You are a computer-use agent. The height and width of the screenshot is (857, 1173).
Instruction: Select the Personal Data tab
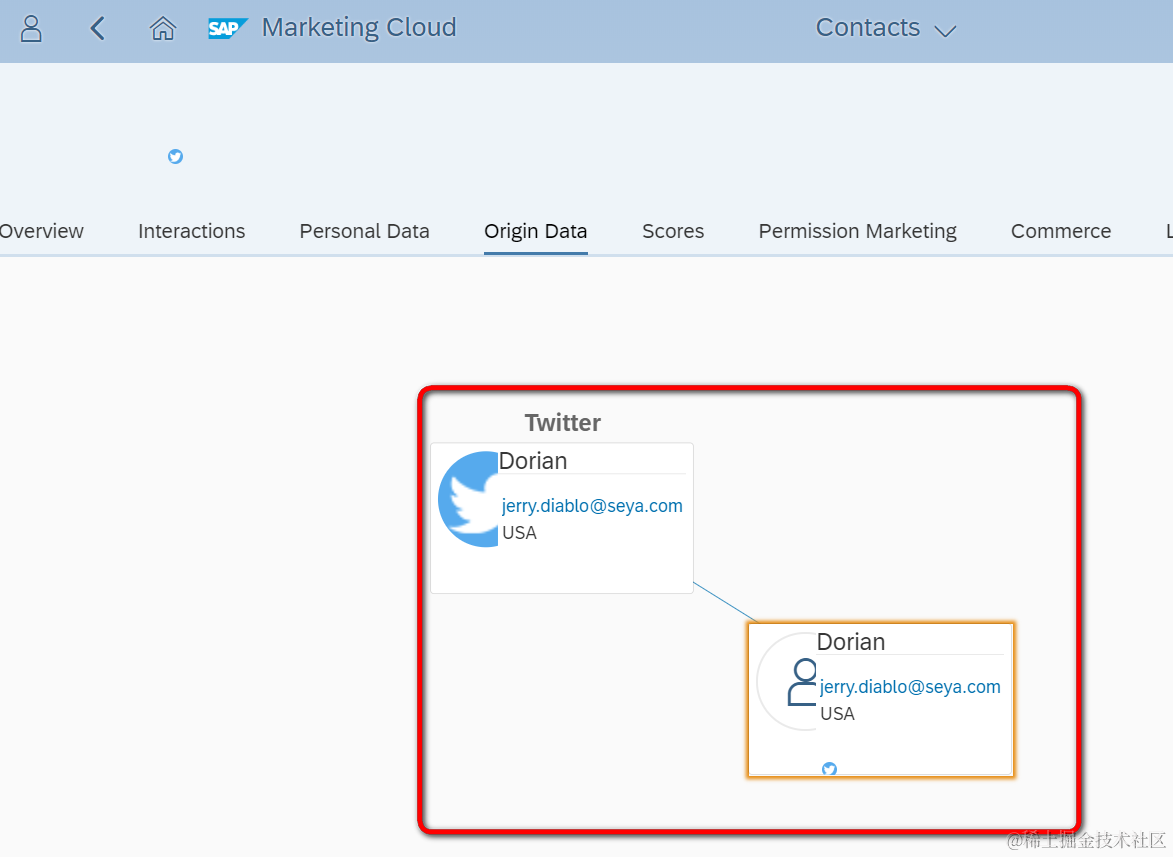pyautogui.click(x=364, y=231)
